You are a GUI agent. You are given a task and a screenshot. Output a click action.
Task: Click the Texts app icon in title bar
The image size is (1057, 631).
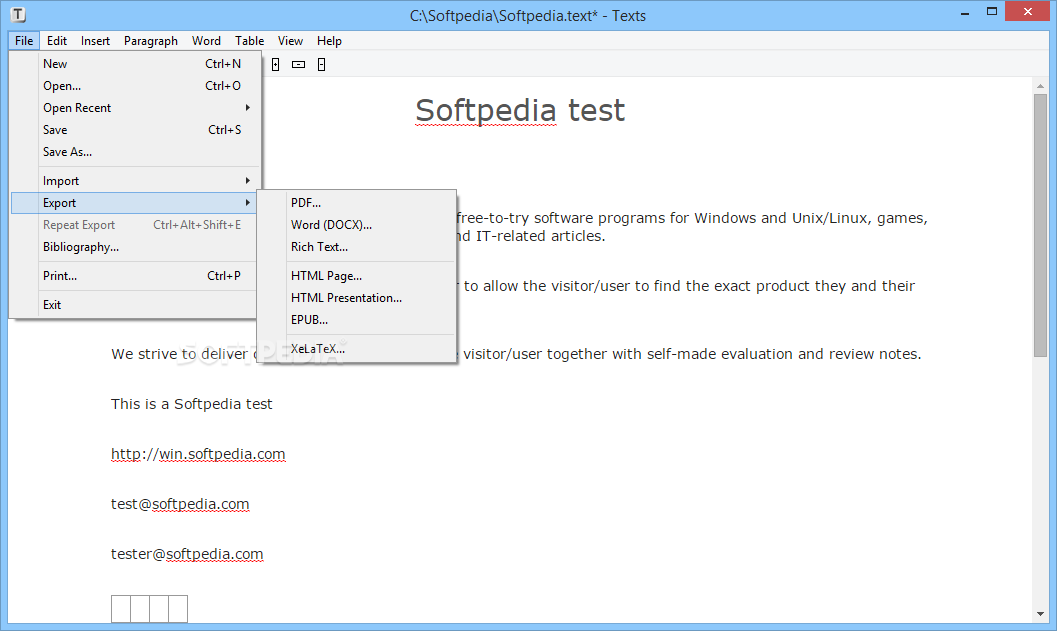pos(18,14)
